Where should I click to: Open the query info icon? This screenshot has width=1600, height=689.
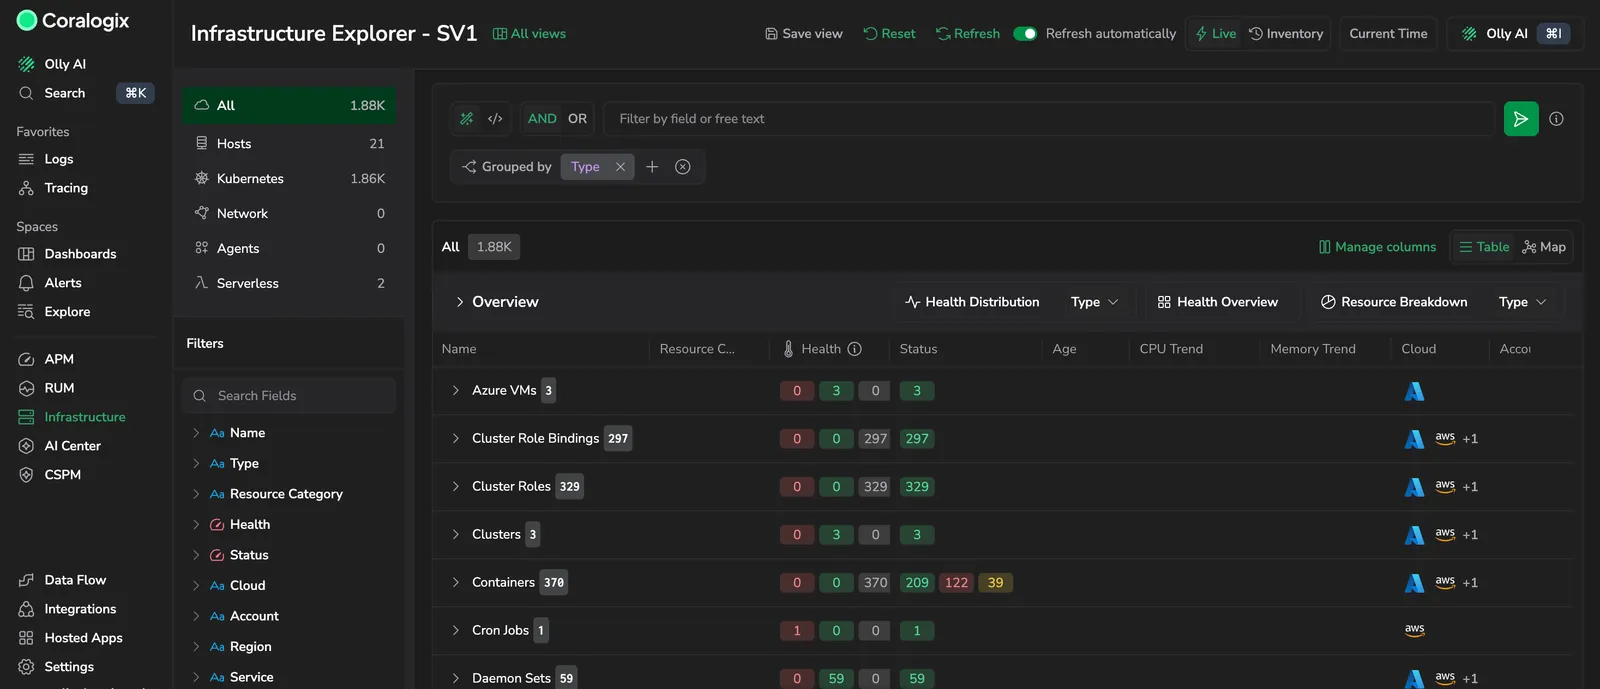[x=1556, y=119]
